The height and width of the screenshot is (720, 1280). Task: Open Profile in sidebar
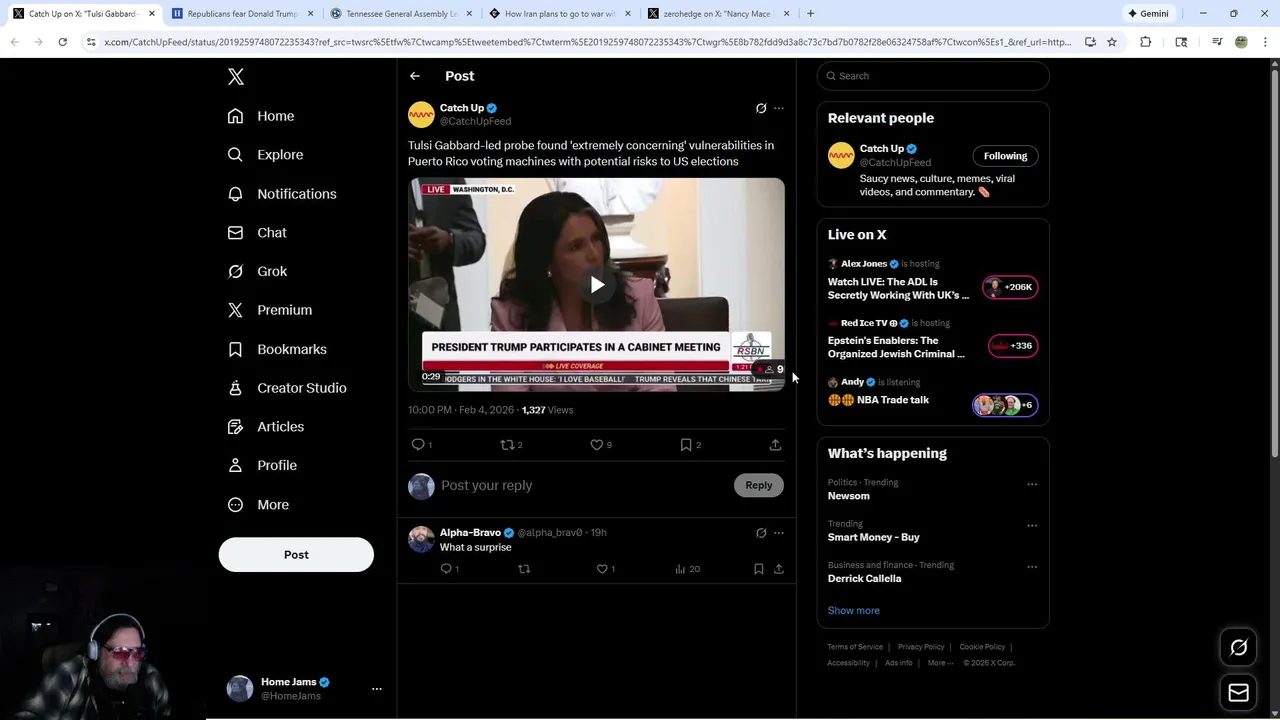[262, 465]
